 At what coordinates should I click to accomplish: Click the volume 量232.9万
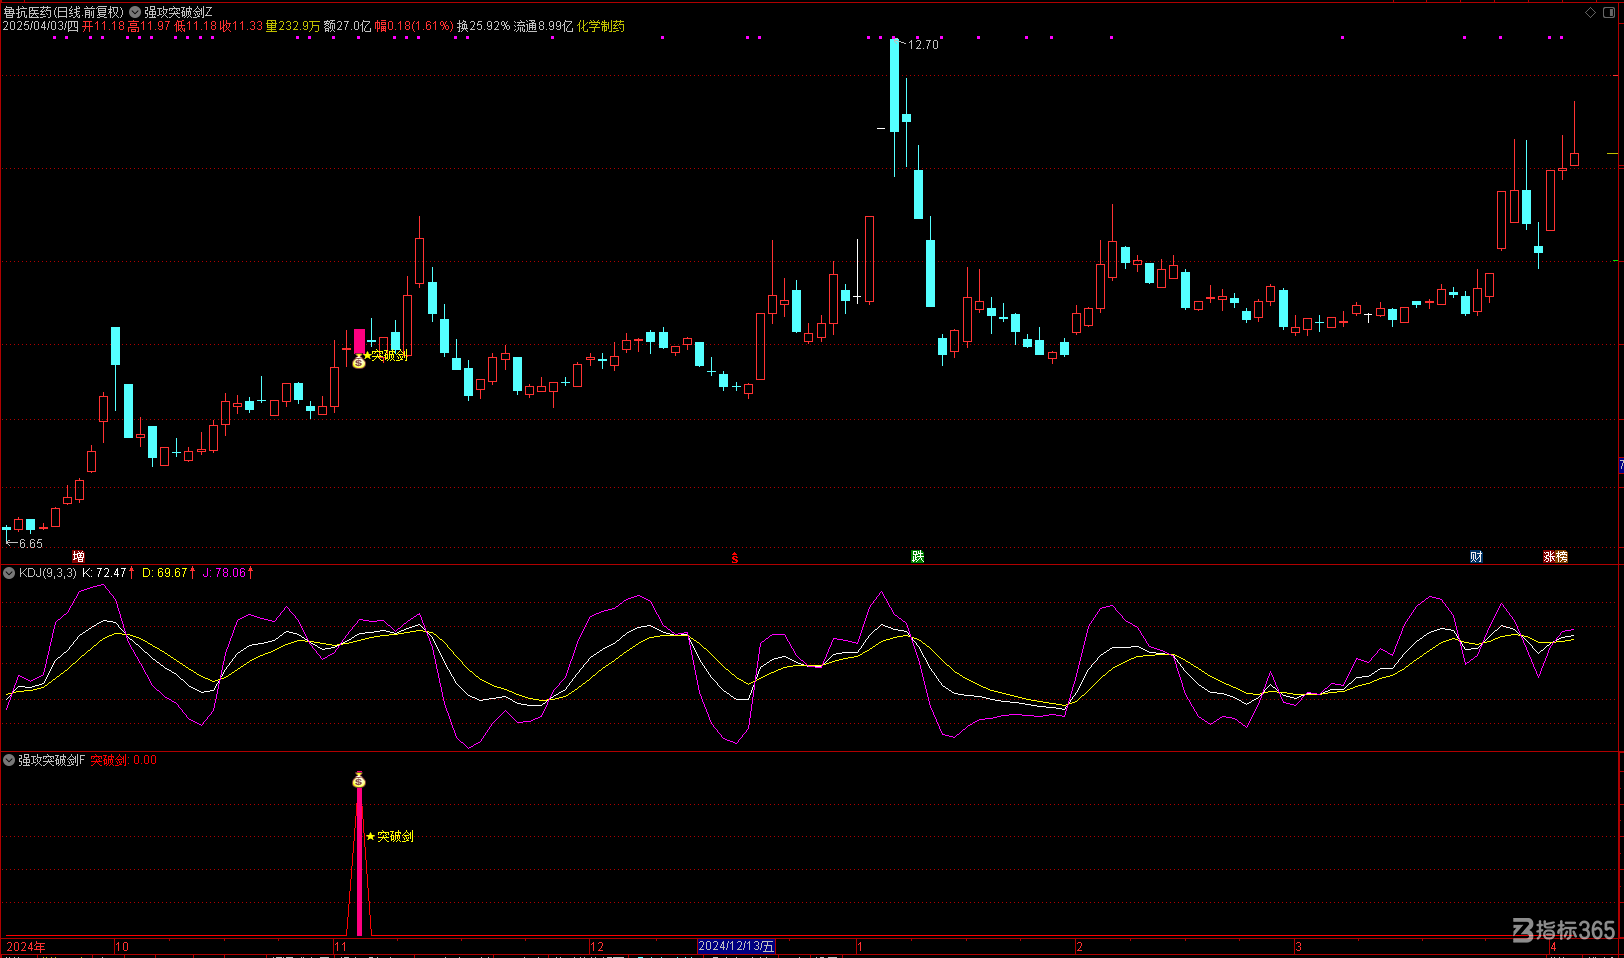click(x=293, y=26)
